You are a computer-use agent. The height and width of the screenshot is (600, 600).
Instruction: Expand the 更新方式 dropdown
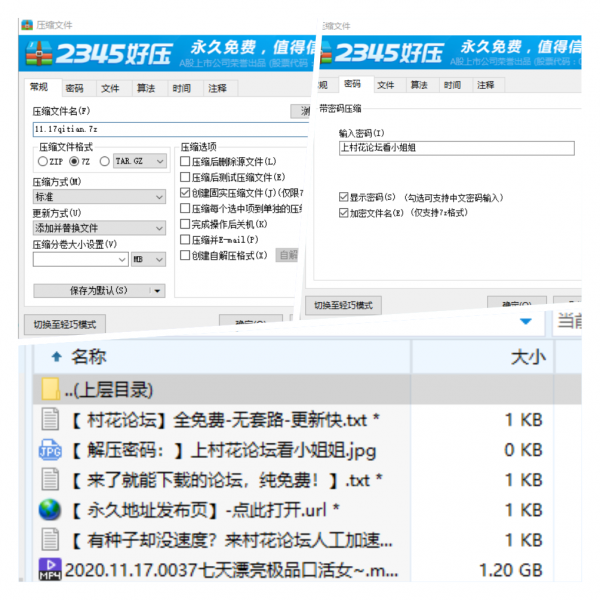coord(99,228)
